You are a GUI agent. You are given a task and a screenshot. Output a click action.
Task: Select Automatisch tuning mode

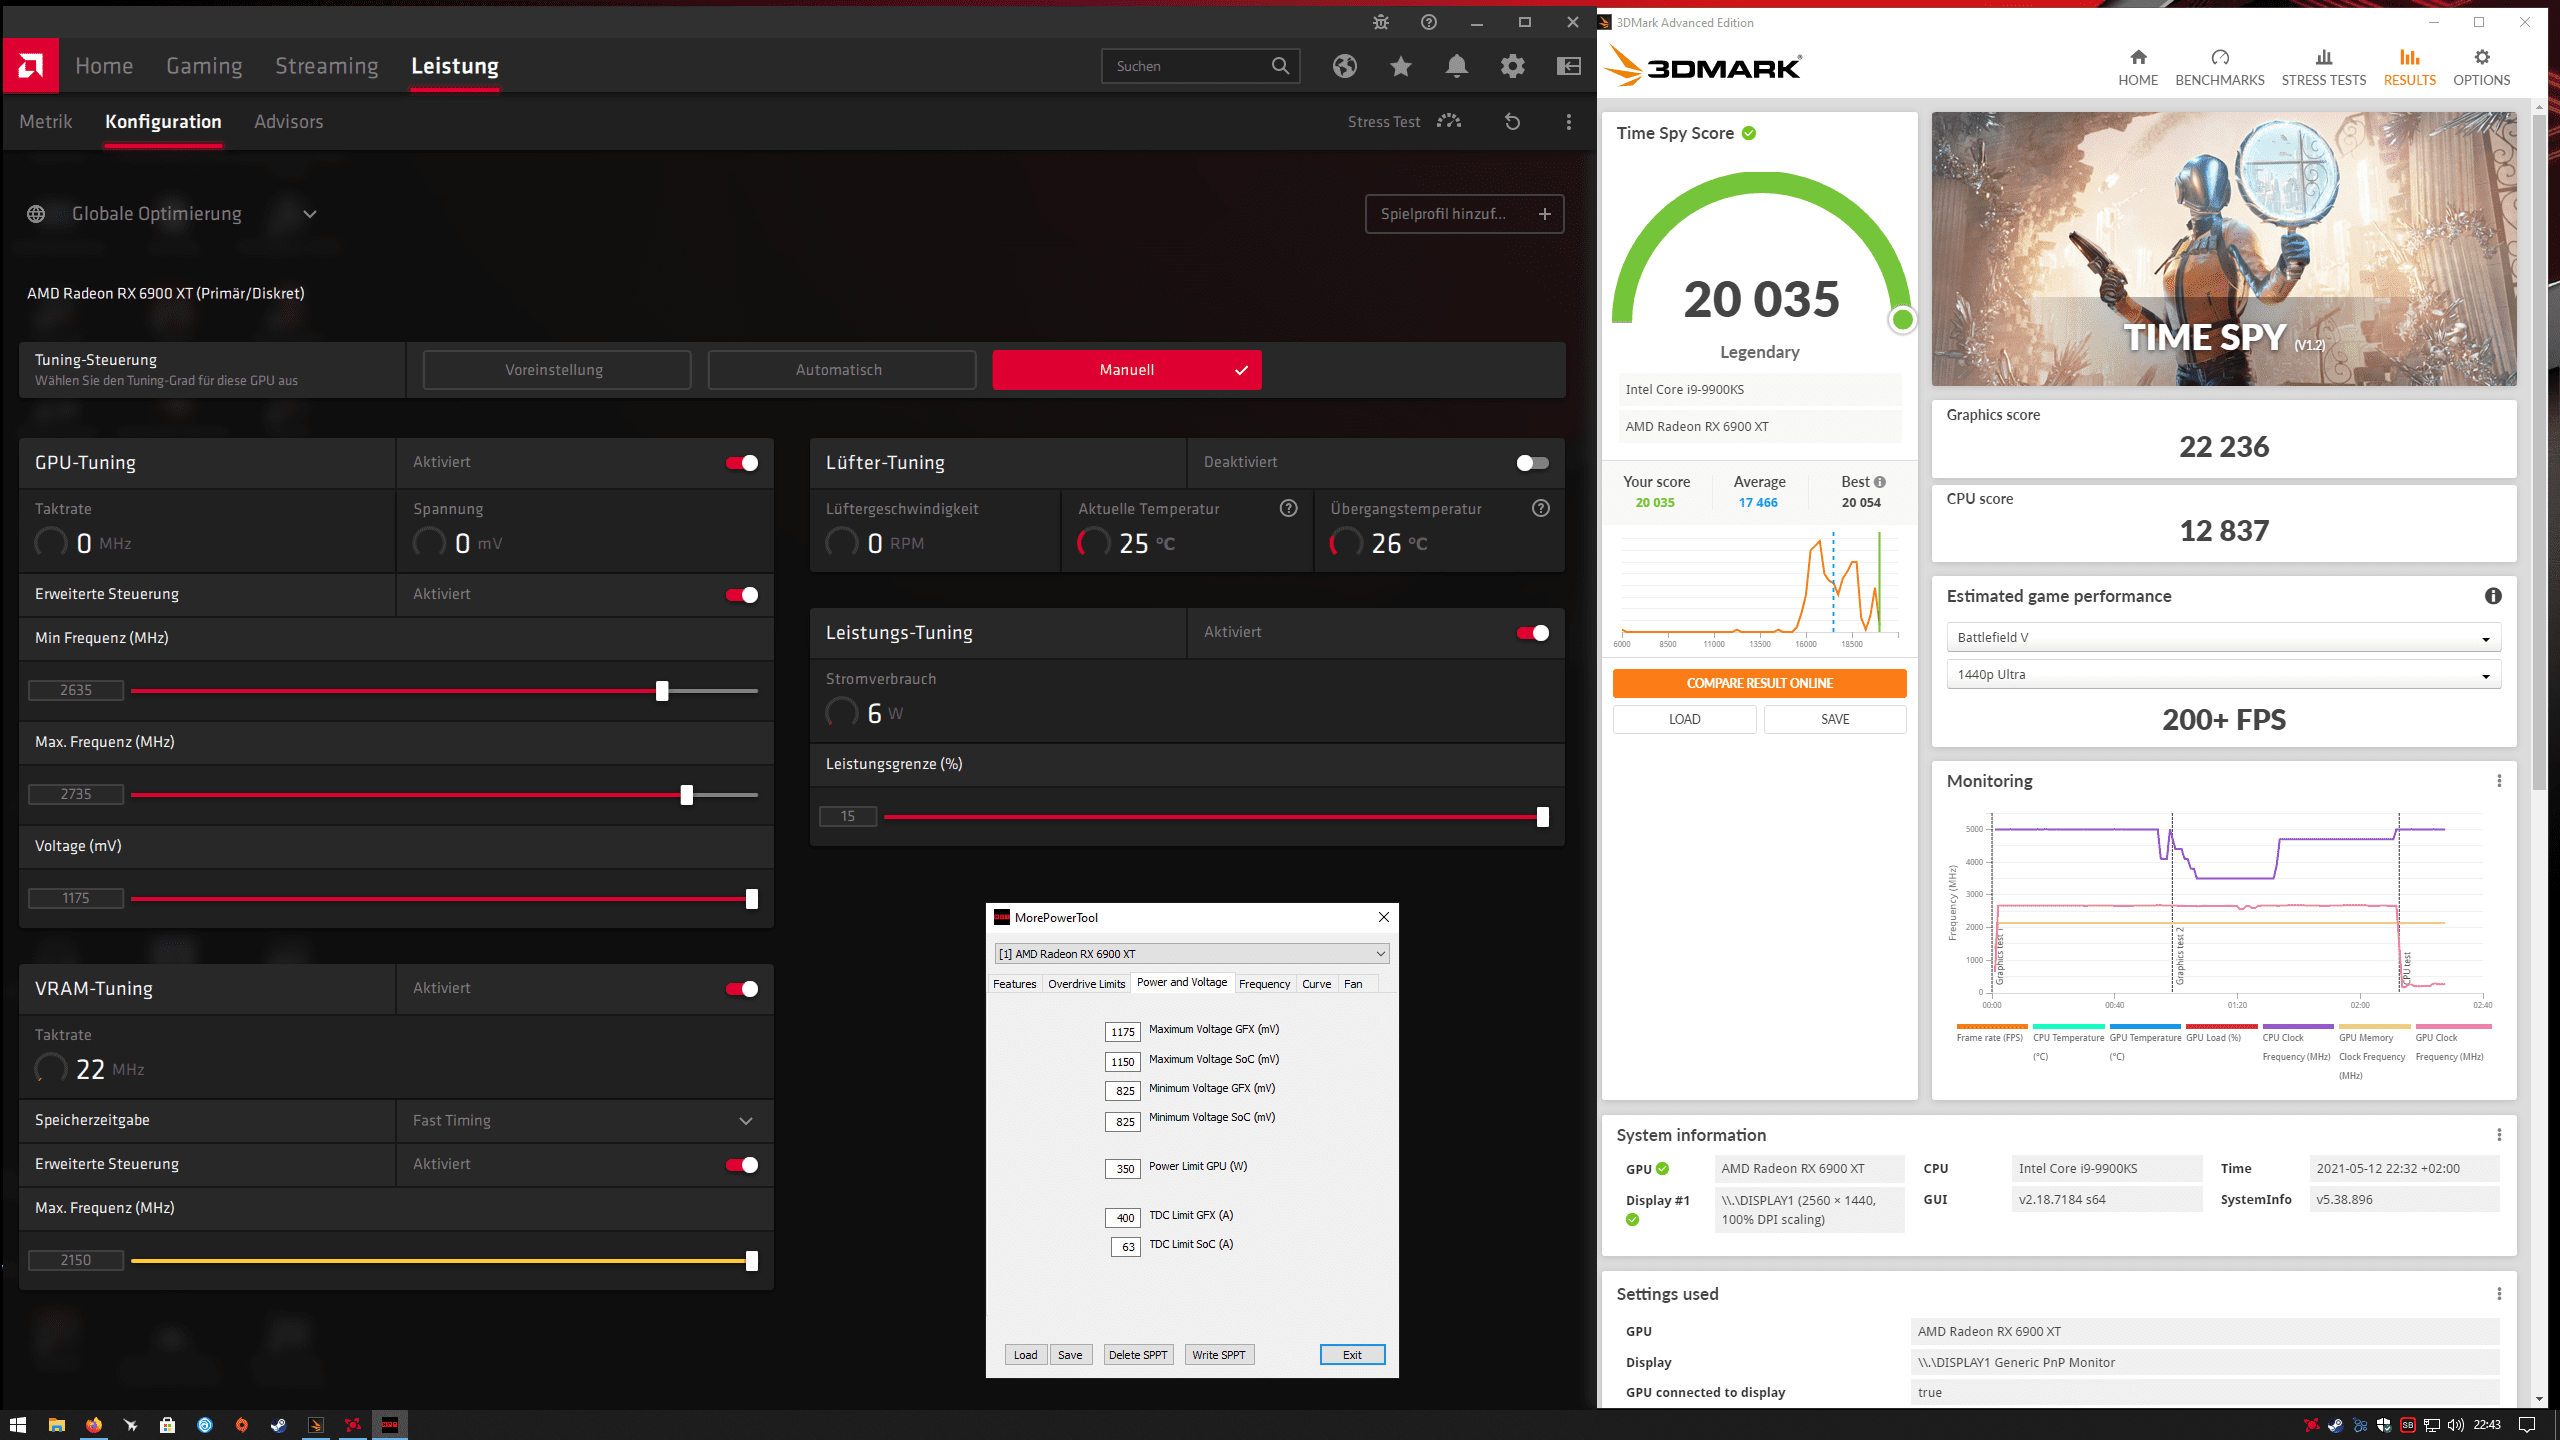841,370
